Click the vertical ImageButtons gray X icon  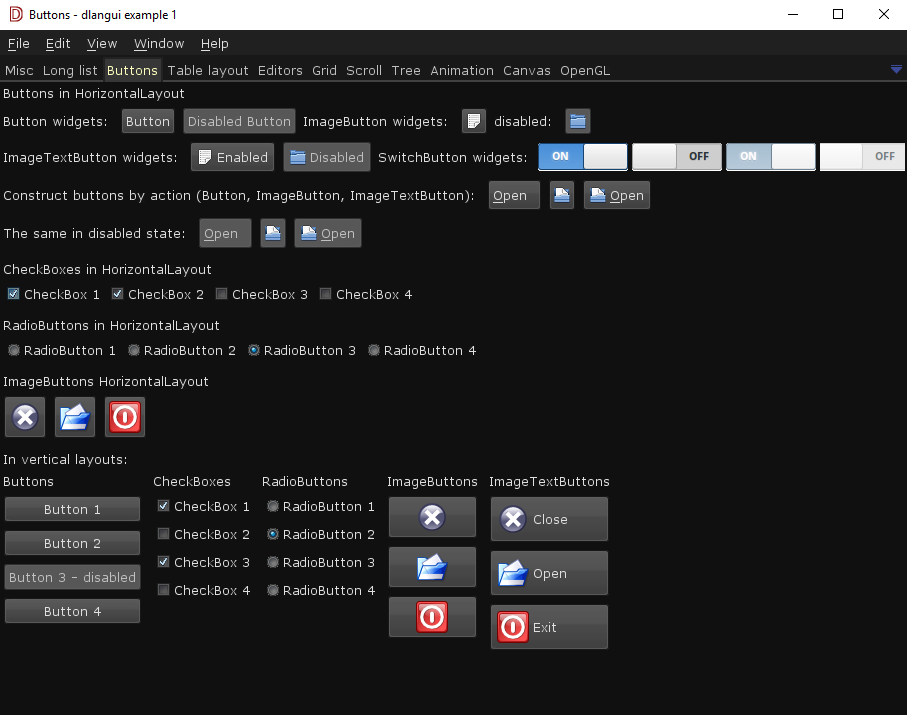coord(432,517)
